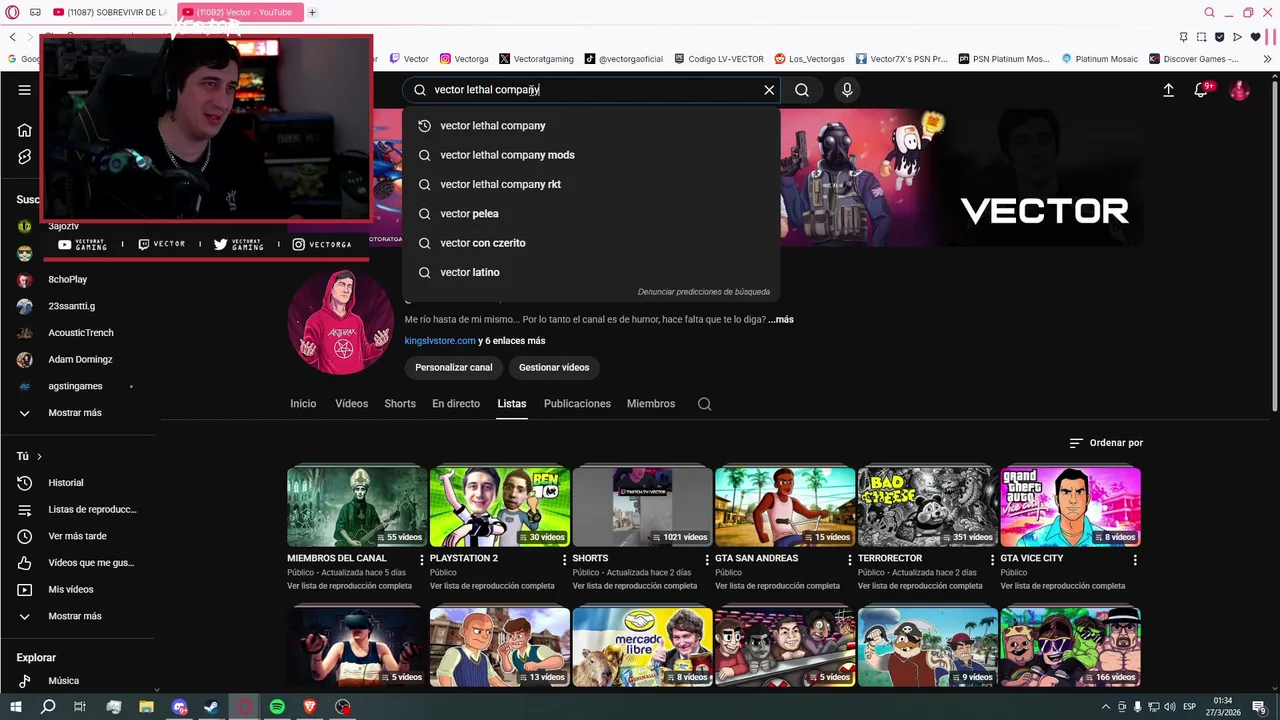Screen dimensions: 1280x720
Task: Open Platinum Mosaic bookmark
Action: [1099, 59]
